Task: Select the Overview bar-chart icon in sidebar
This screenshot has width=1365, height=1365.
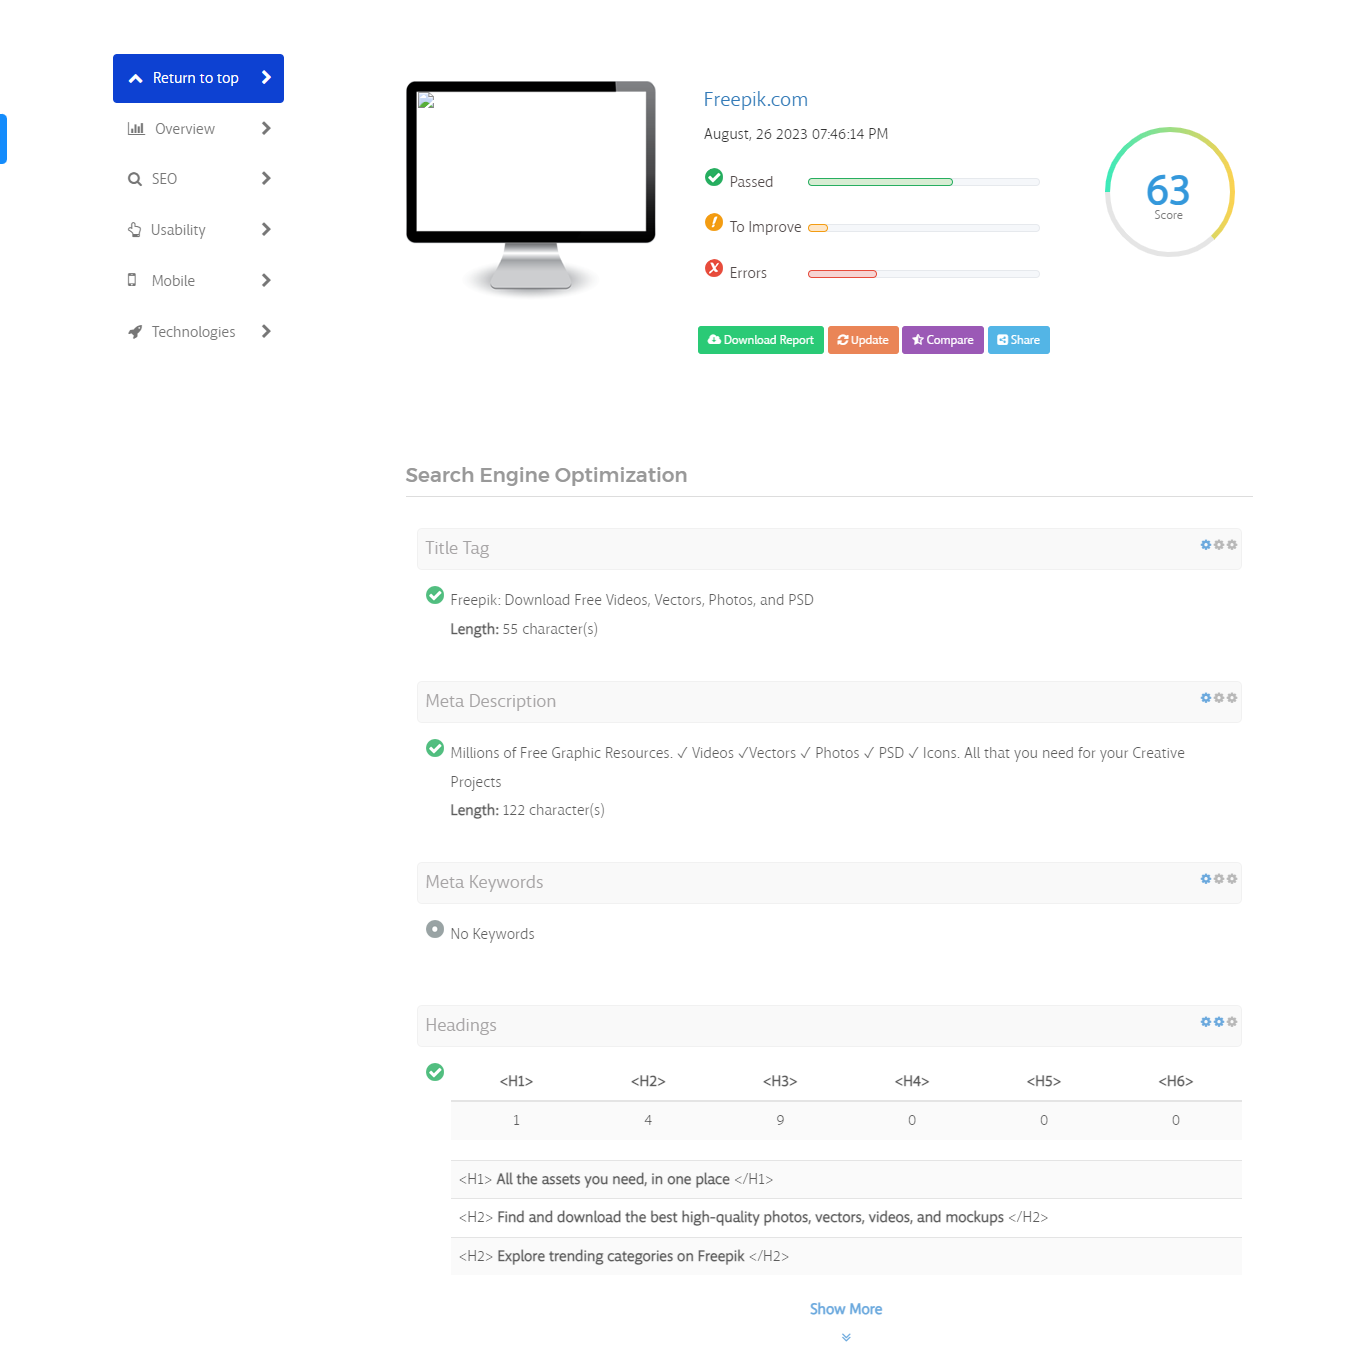Action: [136, 128]
